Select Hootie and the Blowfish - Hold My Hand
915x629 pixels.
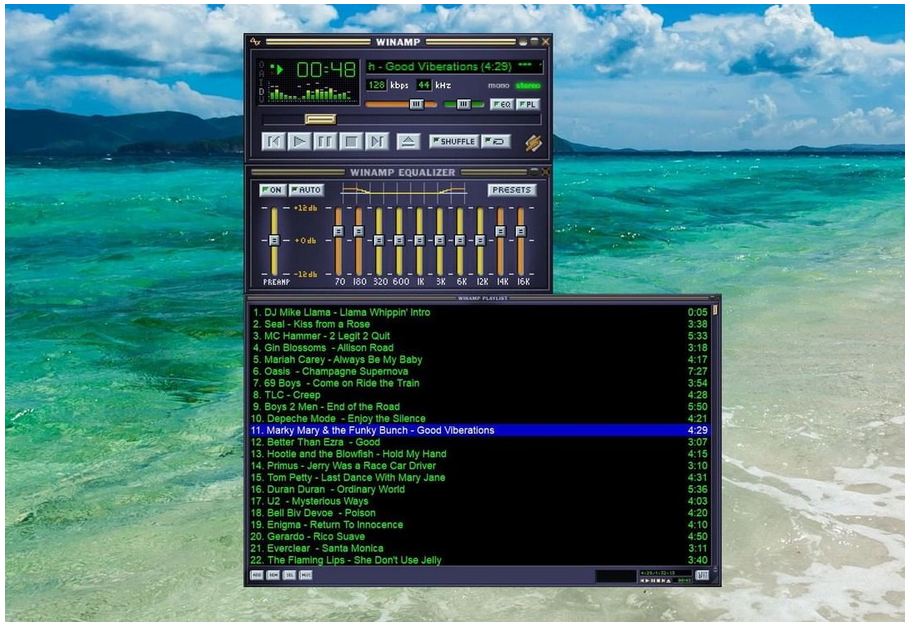click(x=479, y=454)
